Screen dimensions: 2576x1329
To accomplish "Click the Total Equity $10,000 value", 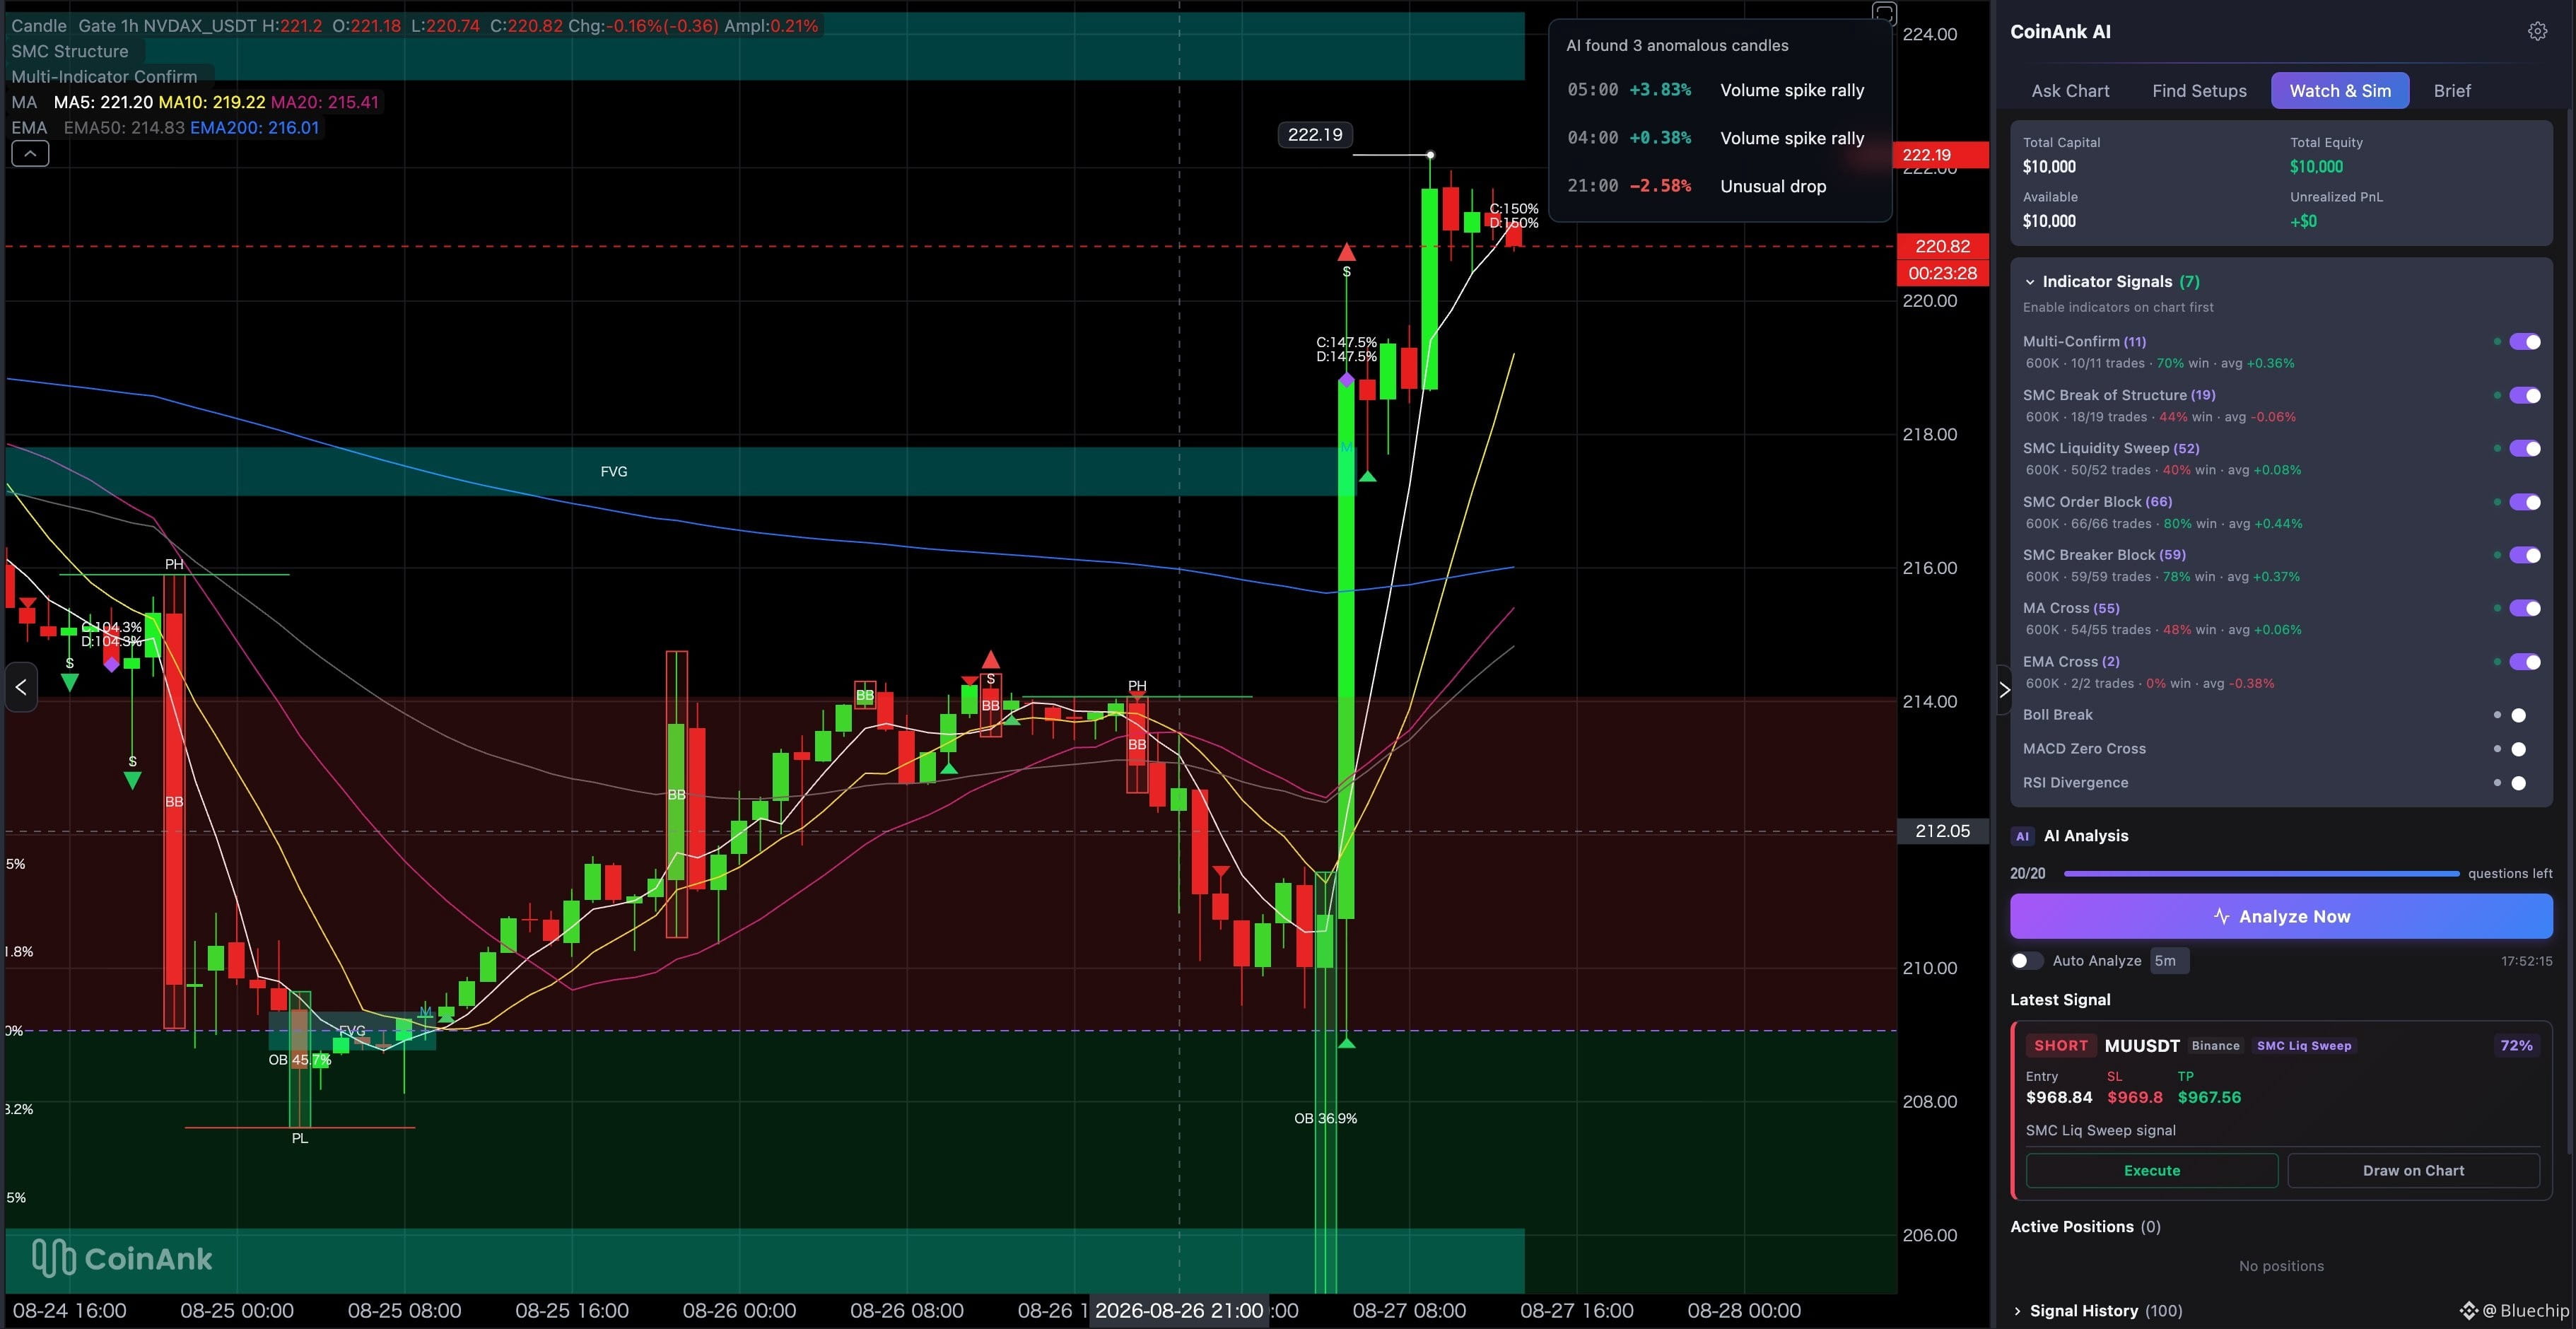I will 2316,167.
